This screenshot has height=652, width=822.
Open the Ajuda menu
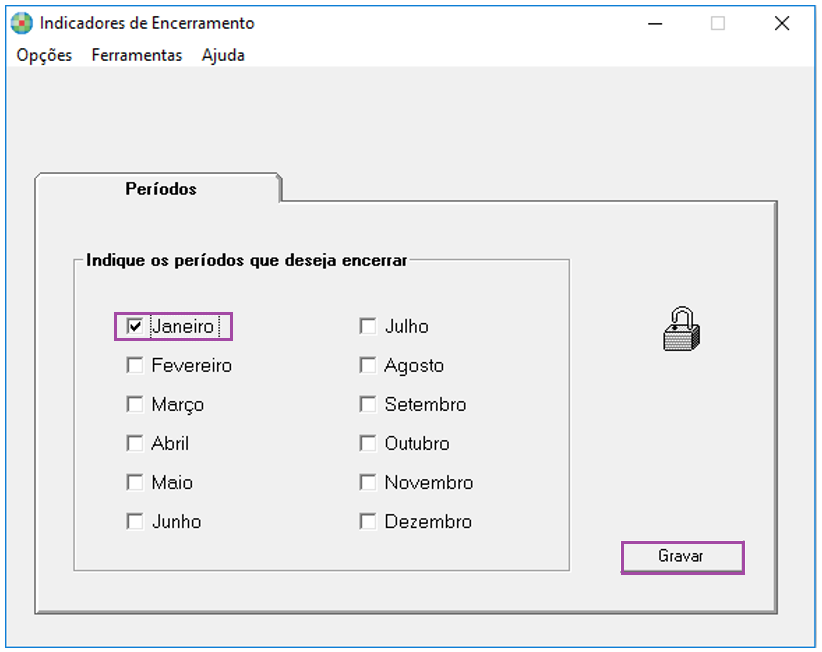click(223, 55)
